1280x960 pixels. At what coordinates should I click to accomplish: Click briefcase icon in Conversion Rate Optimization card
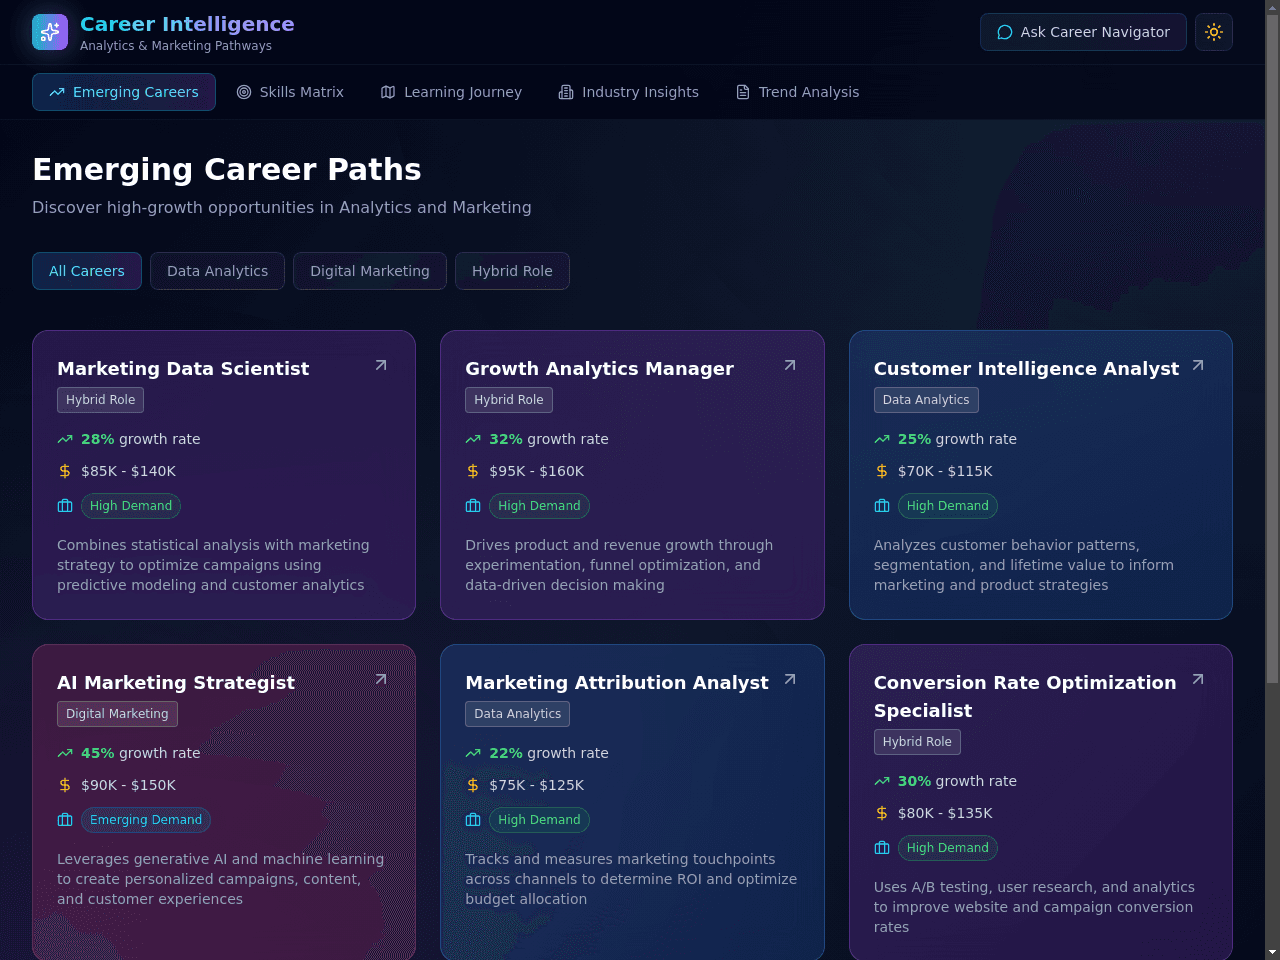pos(882,848)
